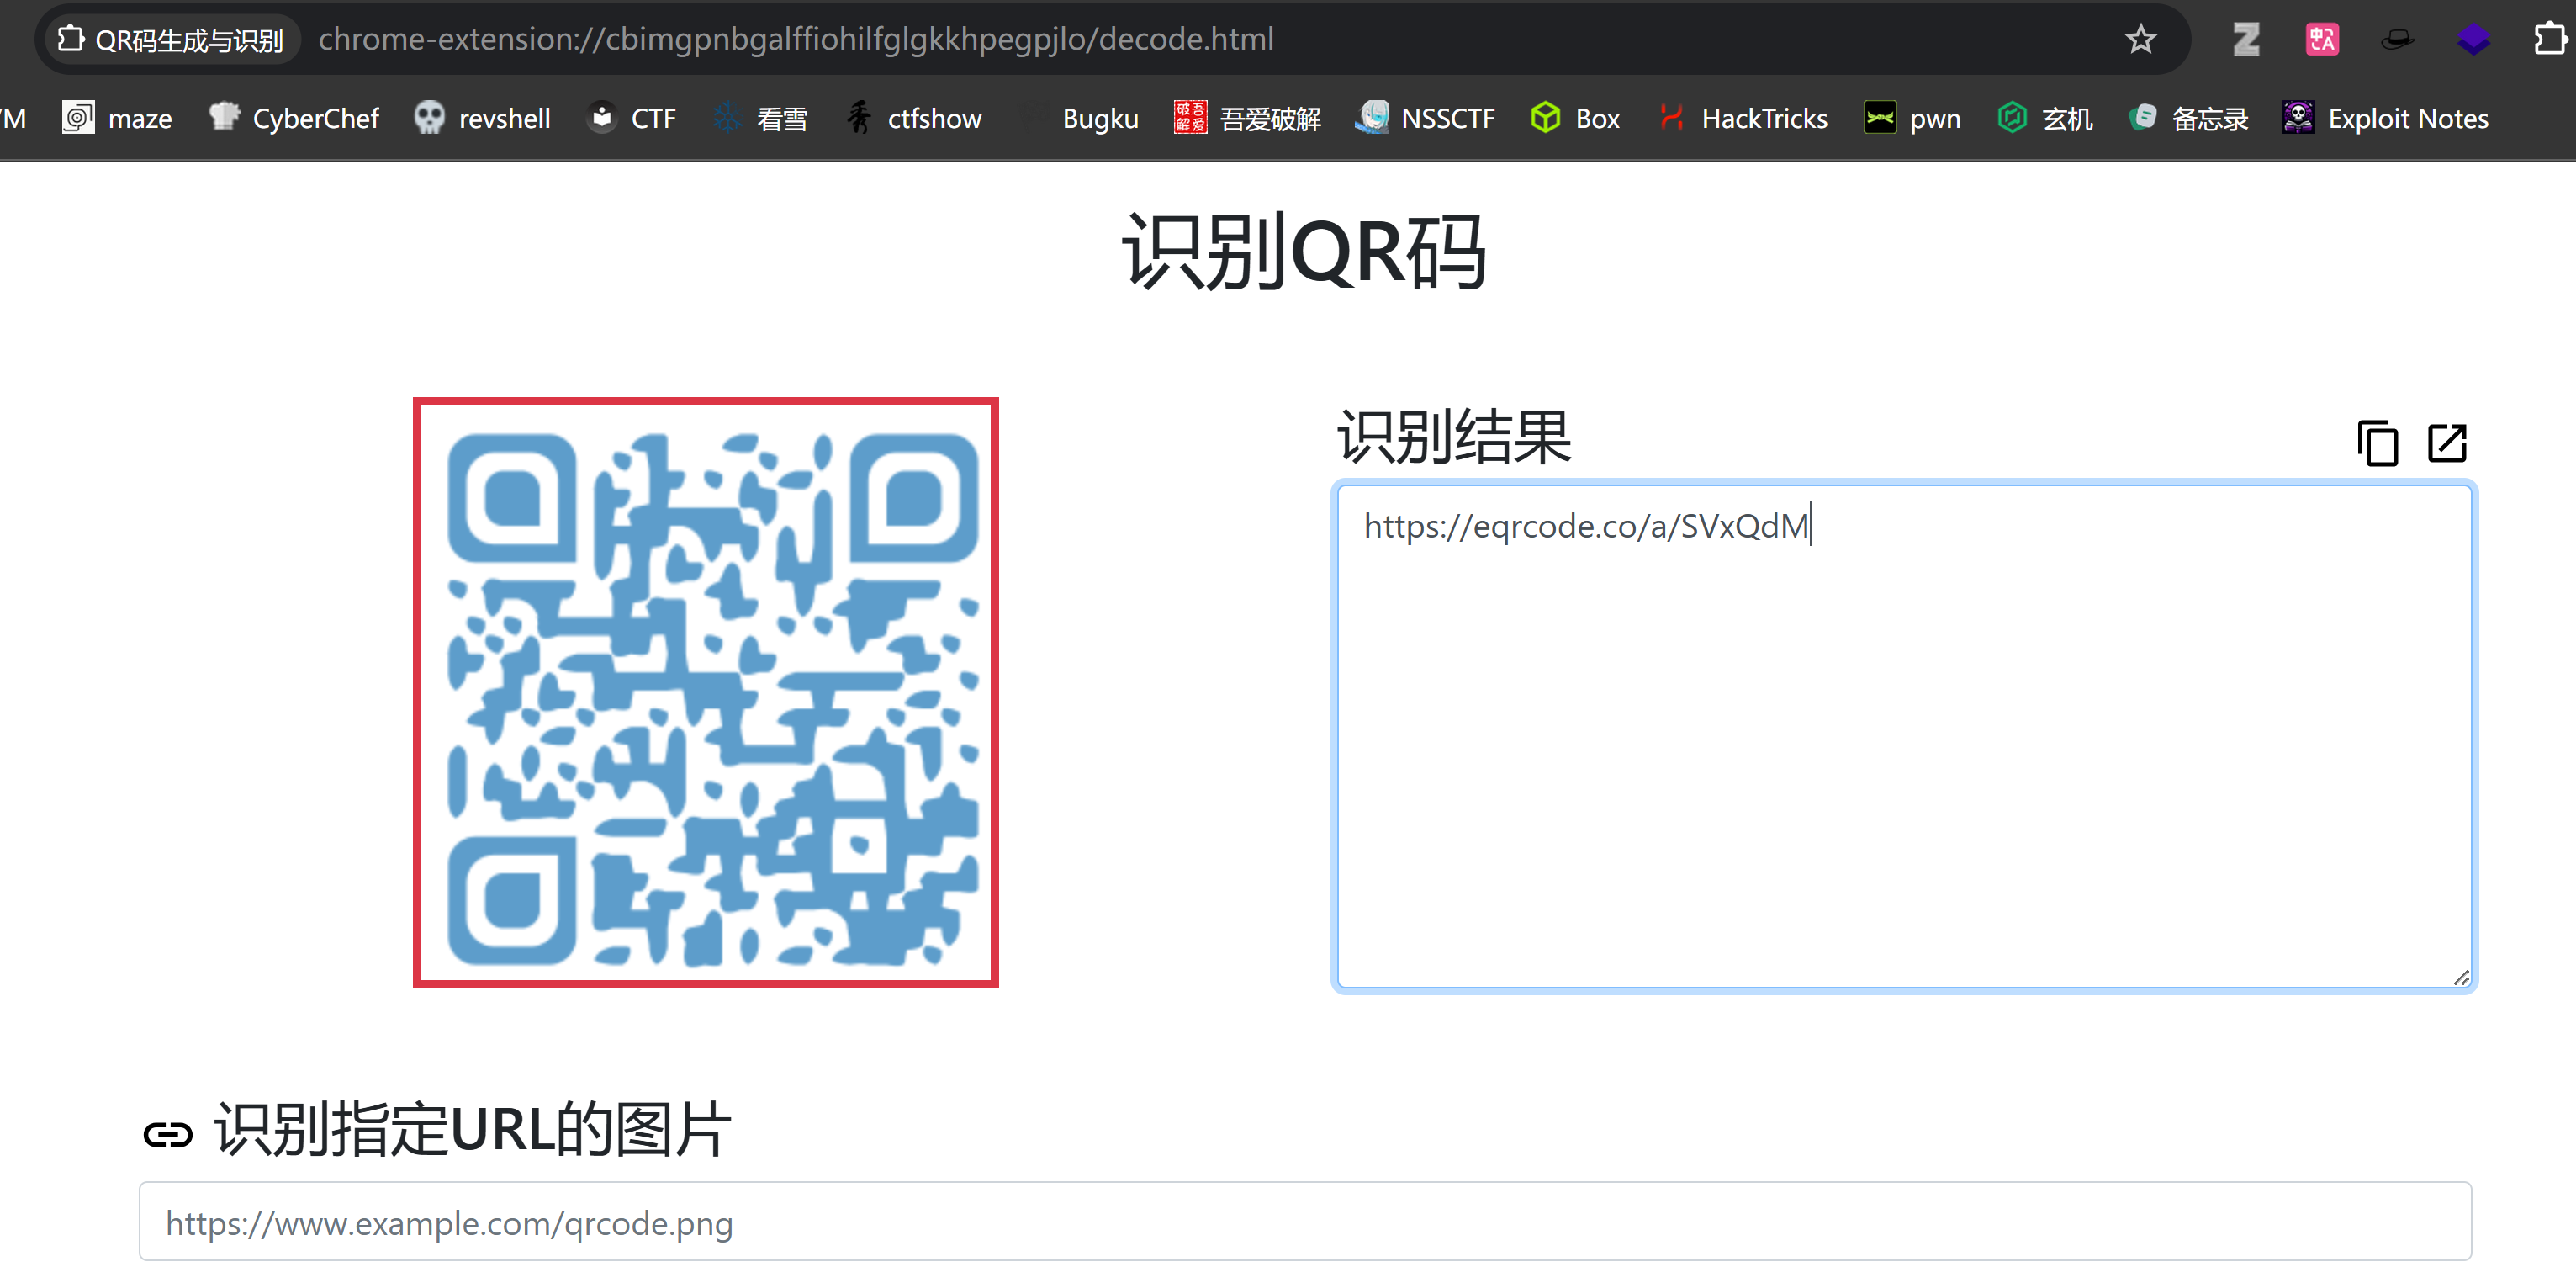Open the HackTricks bookmark
The image size is (2576, 1272).
click(x=1742, y=118)
